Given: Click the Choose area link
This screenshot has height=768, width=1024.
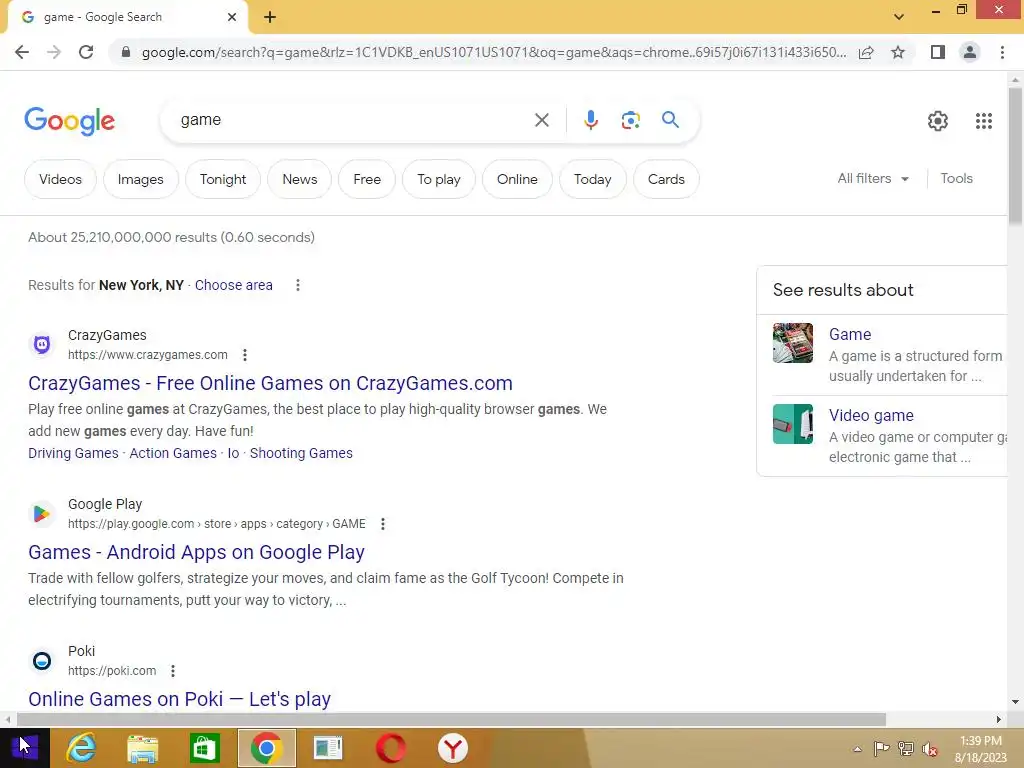Looking at the screenshot, I should click(234, 285).
